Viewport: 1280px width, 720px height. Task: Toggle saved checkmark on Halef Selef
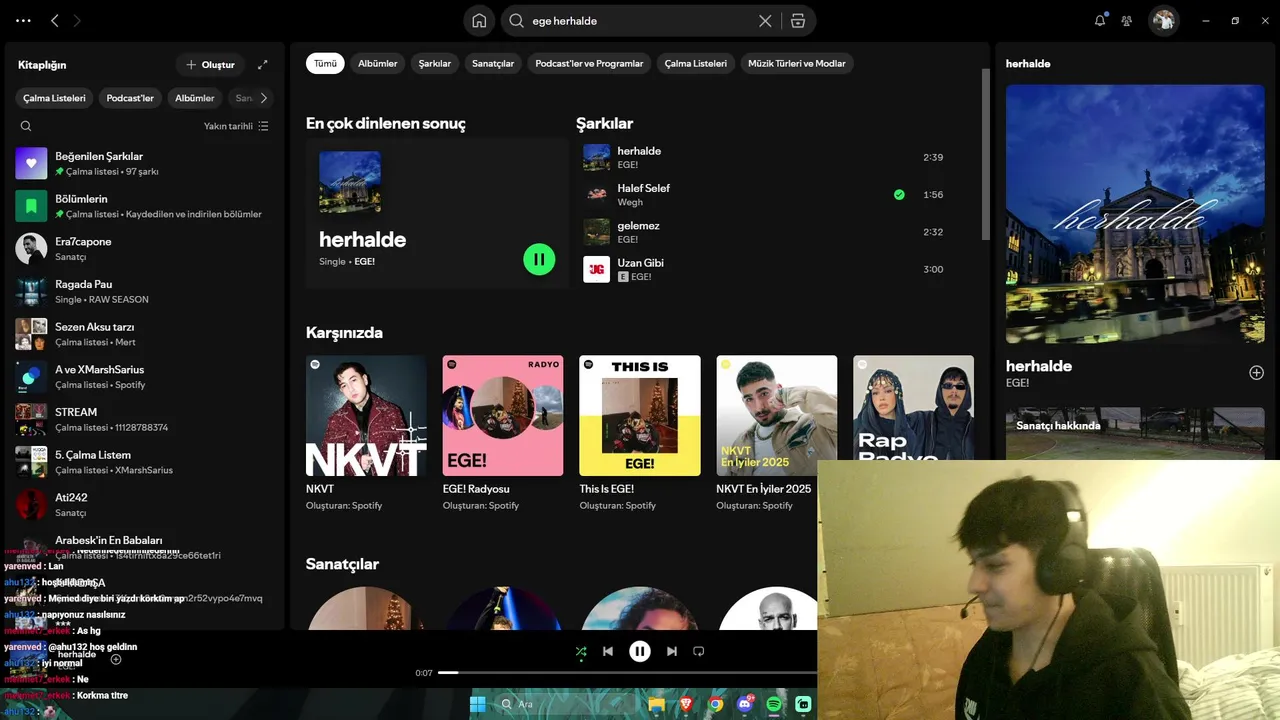(899, 195)
